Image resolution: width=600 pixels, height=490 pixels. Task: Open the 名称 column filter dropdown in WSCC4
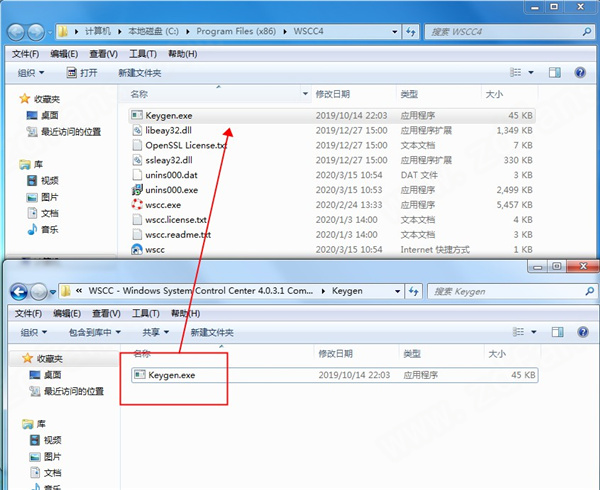[305, 94]
